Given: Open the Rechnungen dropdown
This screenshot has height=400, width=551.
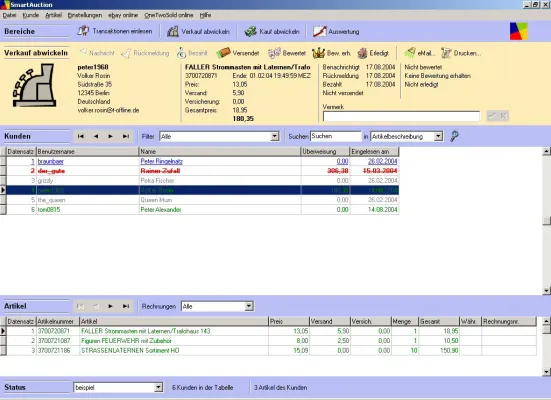Looking at the screenshot, I should click(249, 306).
